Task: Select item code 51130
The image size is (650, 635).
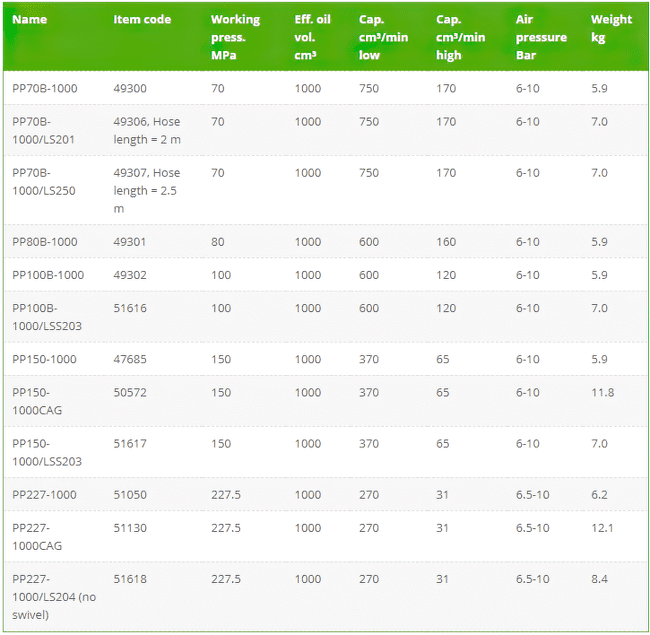Action: [x=130, y=528]
